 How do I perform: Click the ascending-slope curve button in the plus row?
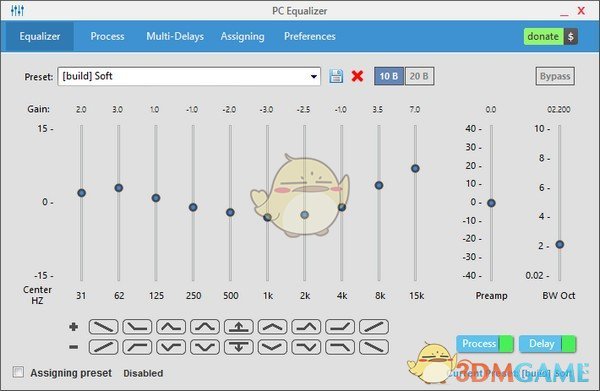pyautogui.click(x=374, y=327)
